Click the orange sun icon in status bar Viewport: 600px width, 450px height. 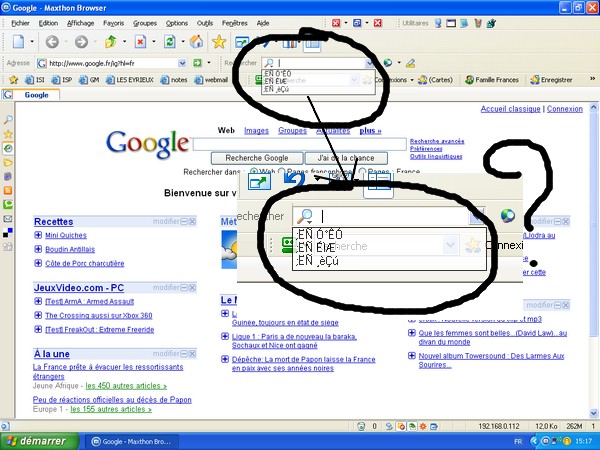click(x=423, y=426)
